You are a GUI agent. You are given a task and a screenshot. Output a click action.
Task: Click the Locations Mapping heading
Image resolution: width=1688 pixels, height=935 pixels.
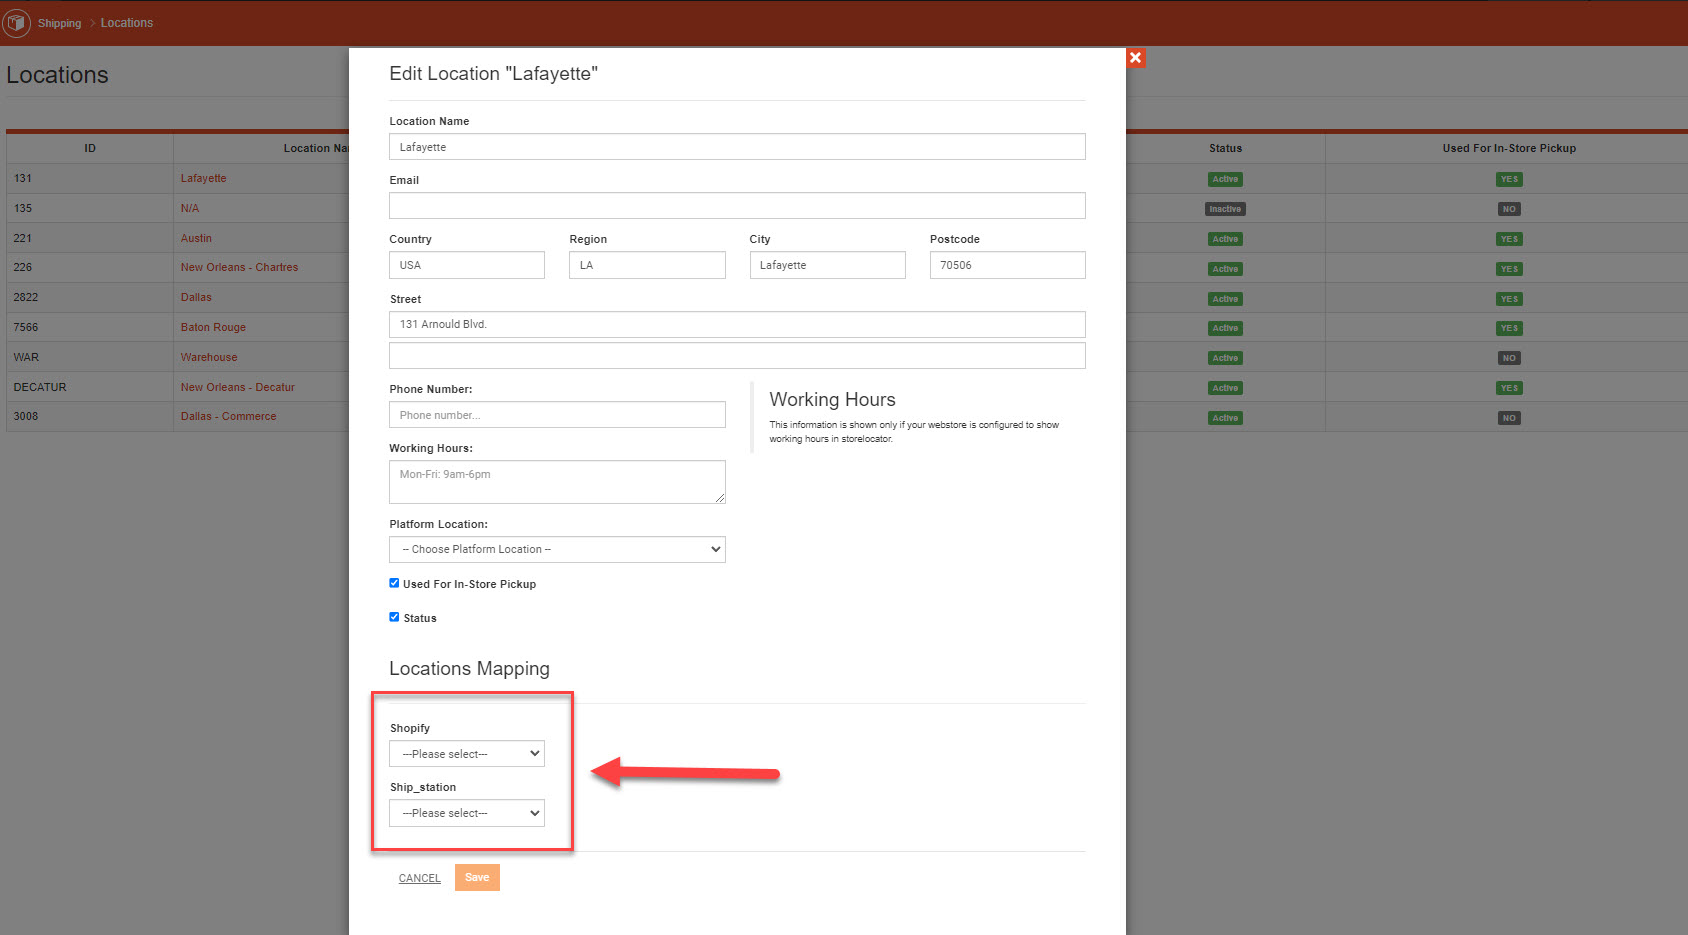[469, 669]
